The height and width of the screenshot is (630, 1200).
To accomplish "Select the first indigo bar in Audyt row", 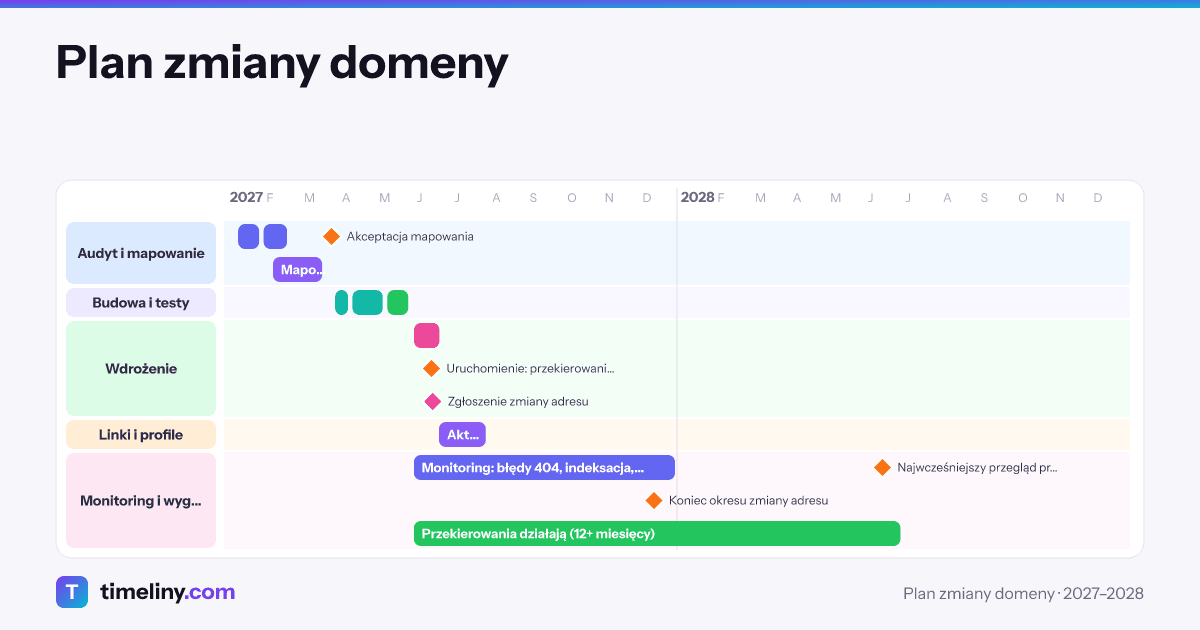I will click(x=249, y=236).
